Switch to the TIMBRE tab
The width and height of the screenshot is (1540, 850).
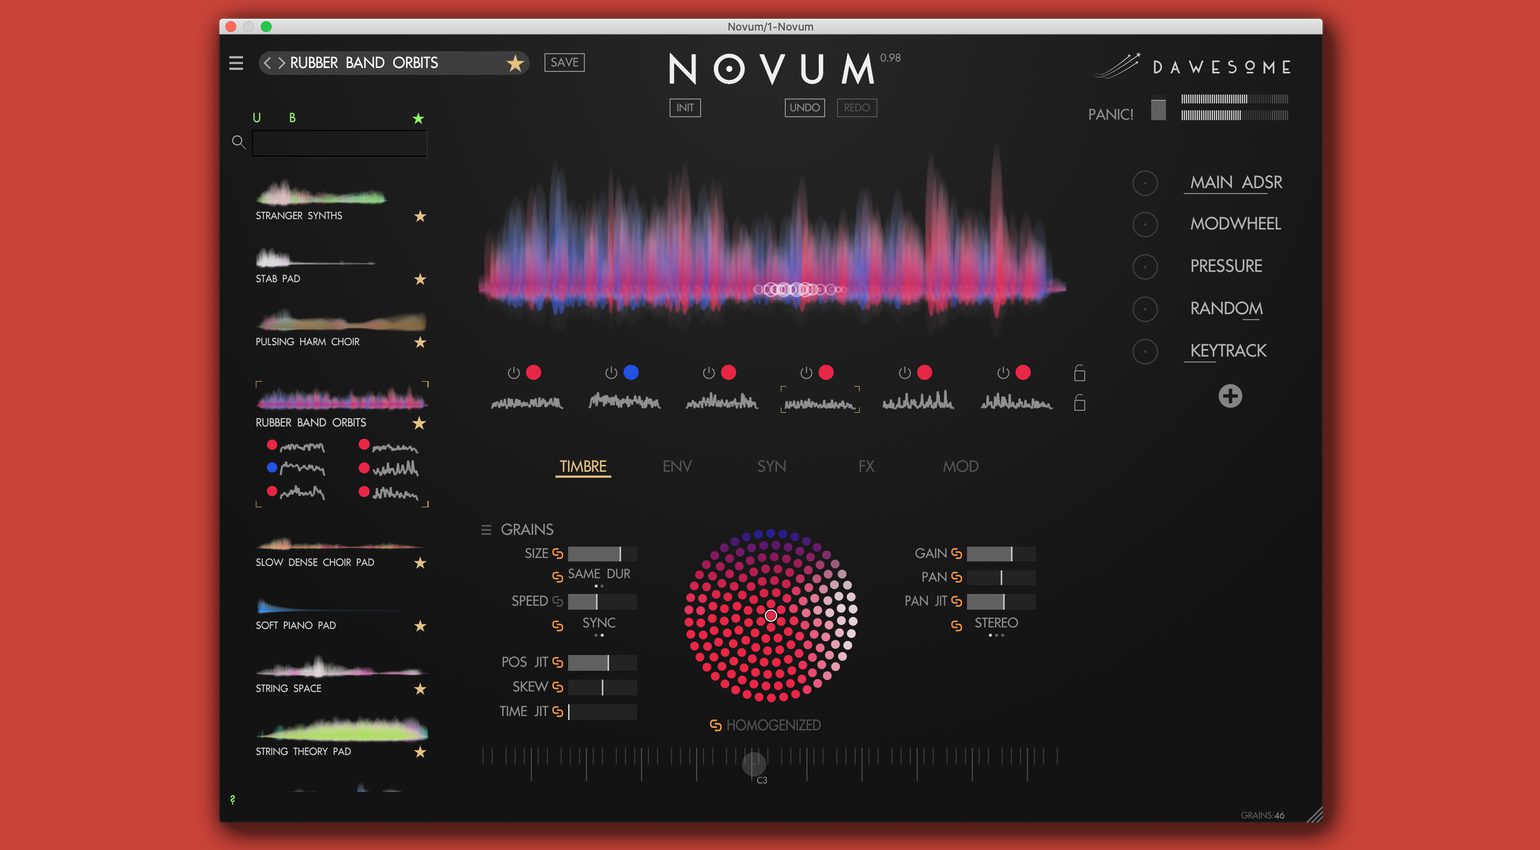[x=583, y=467]
